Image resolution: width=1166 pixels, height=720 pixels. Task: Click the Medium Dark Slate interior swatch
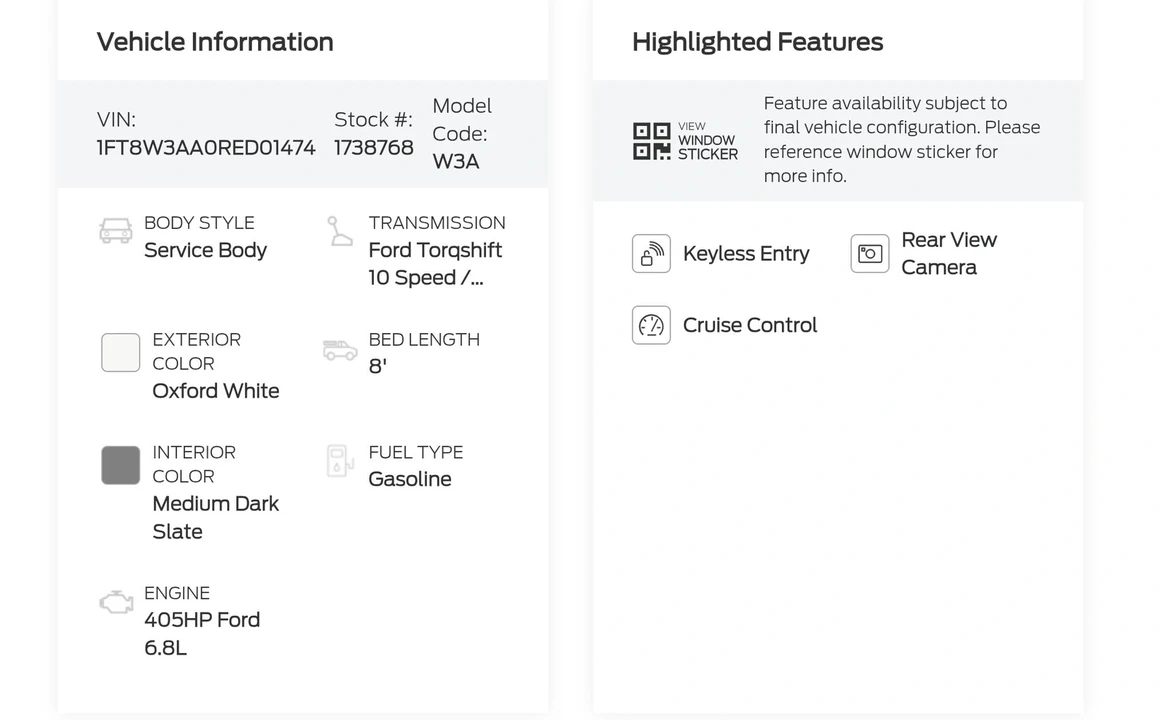(120, 466)
